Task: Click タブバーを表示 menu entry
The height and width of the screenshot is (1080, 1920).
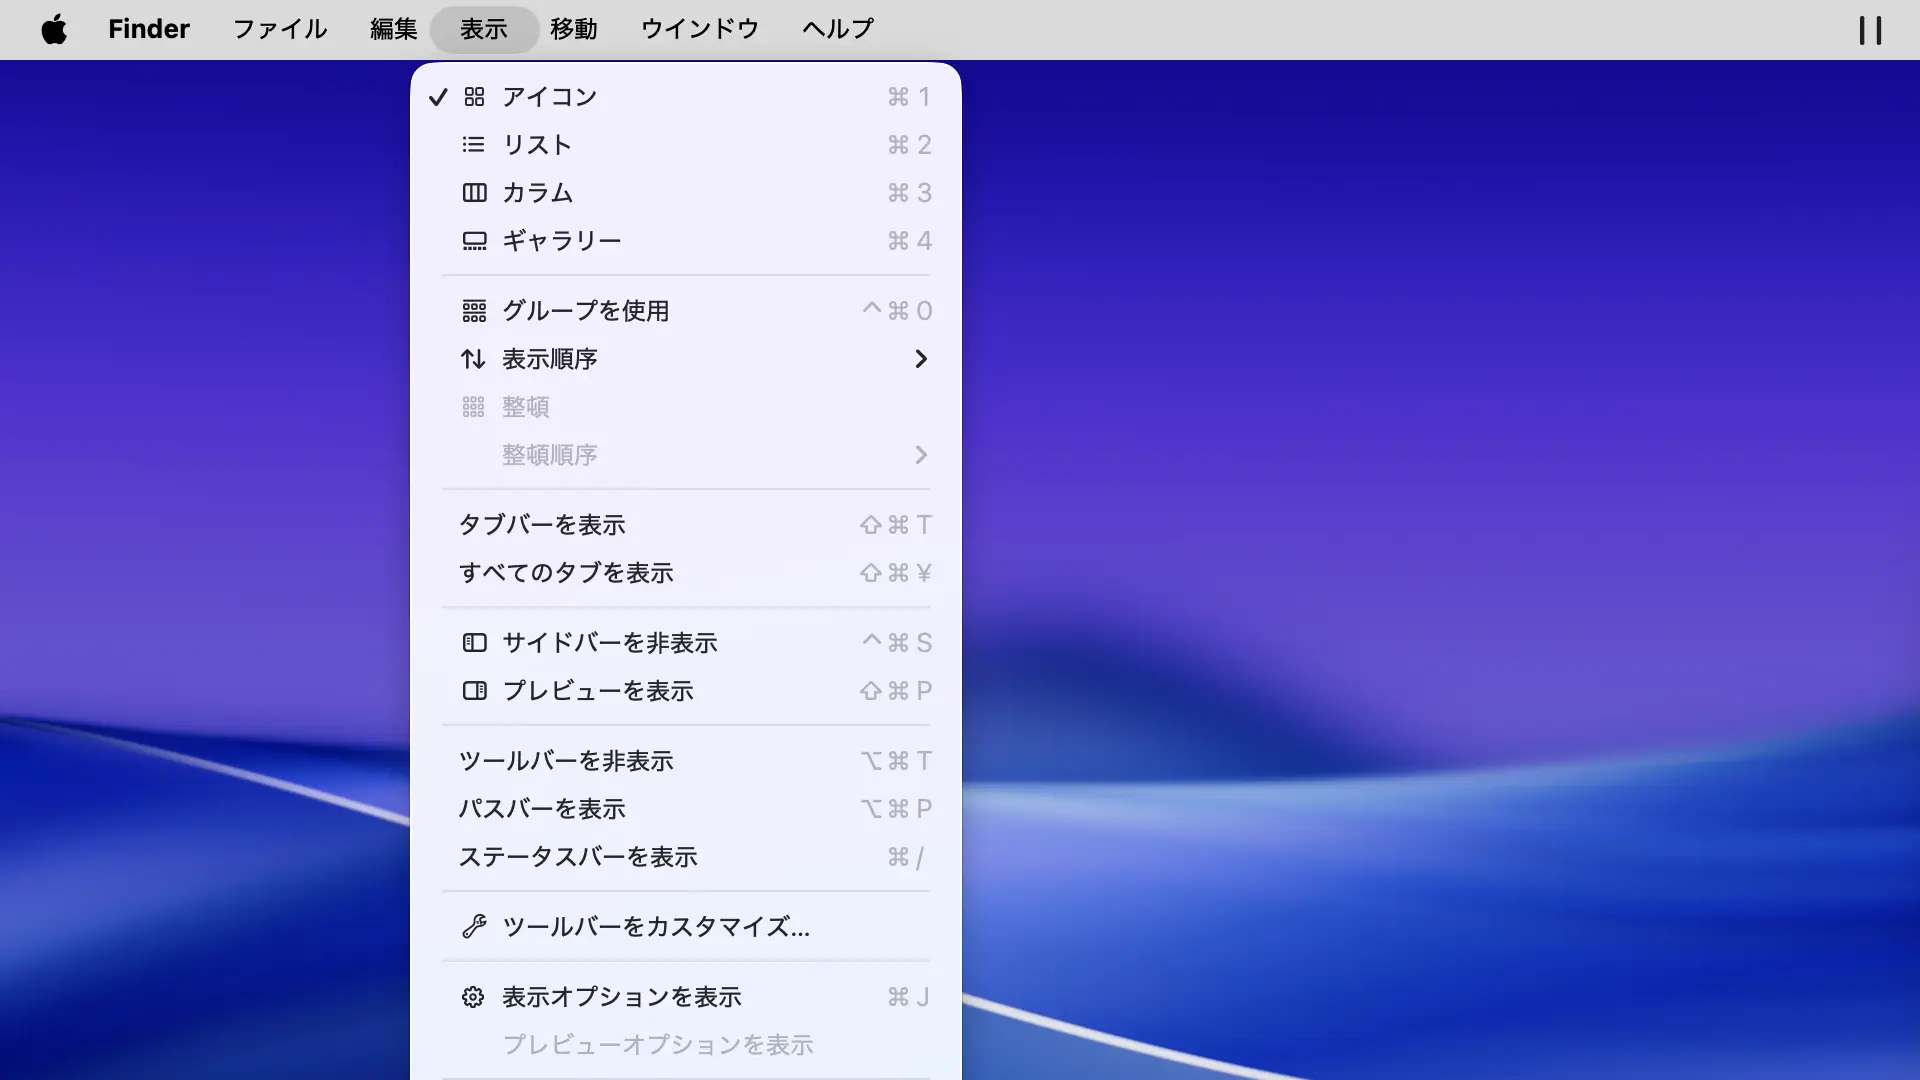Action: [x=542, y=525]
